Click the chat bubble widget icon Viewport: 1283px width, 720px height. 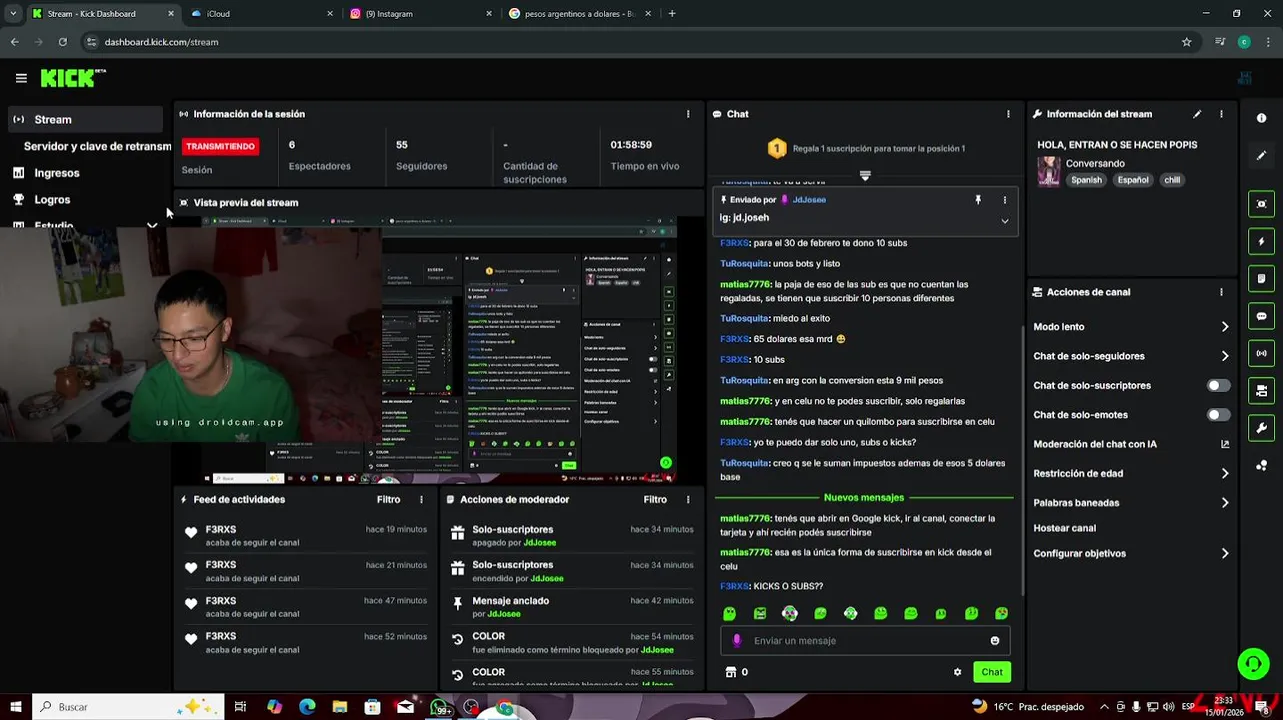(1261, 316)
